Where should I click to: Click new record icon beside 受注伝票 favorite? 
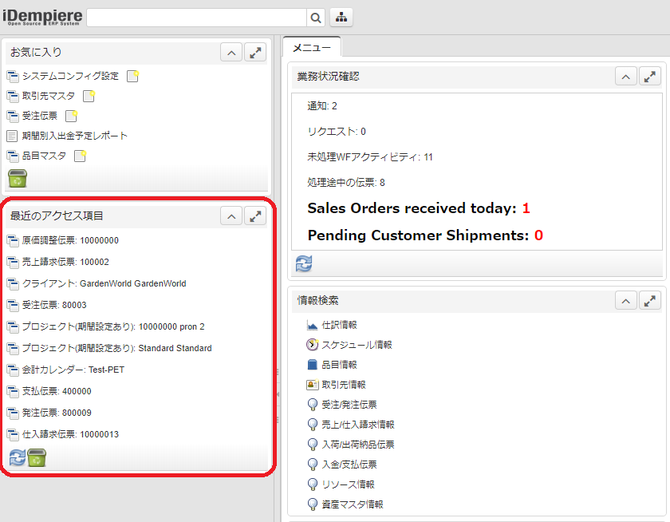(71, 116)
